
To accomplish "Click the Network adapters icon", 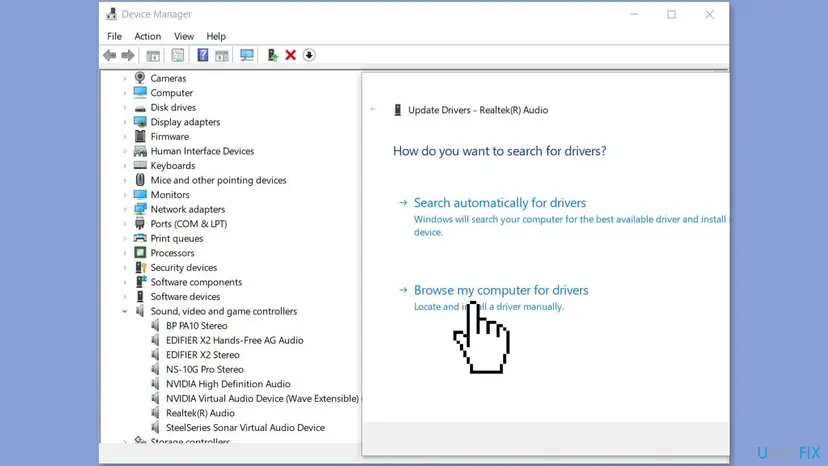I will pos(140,209).
